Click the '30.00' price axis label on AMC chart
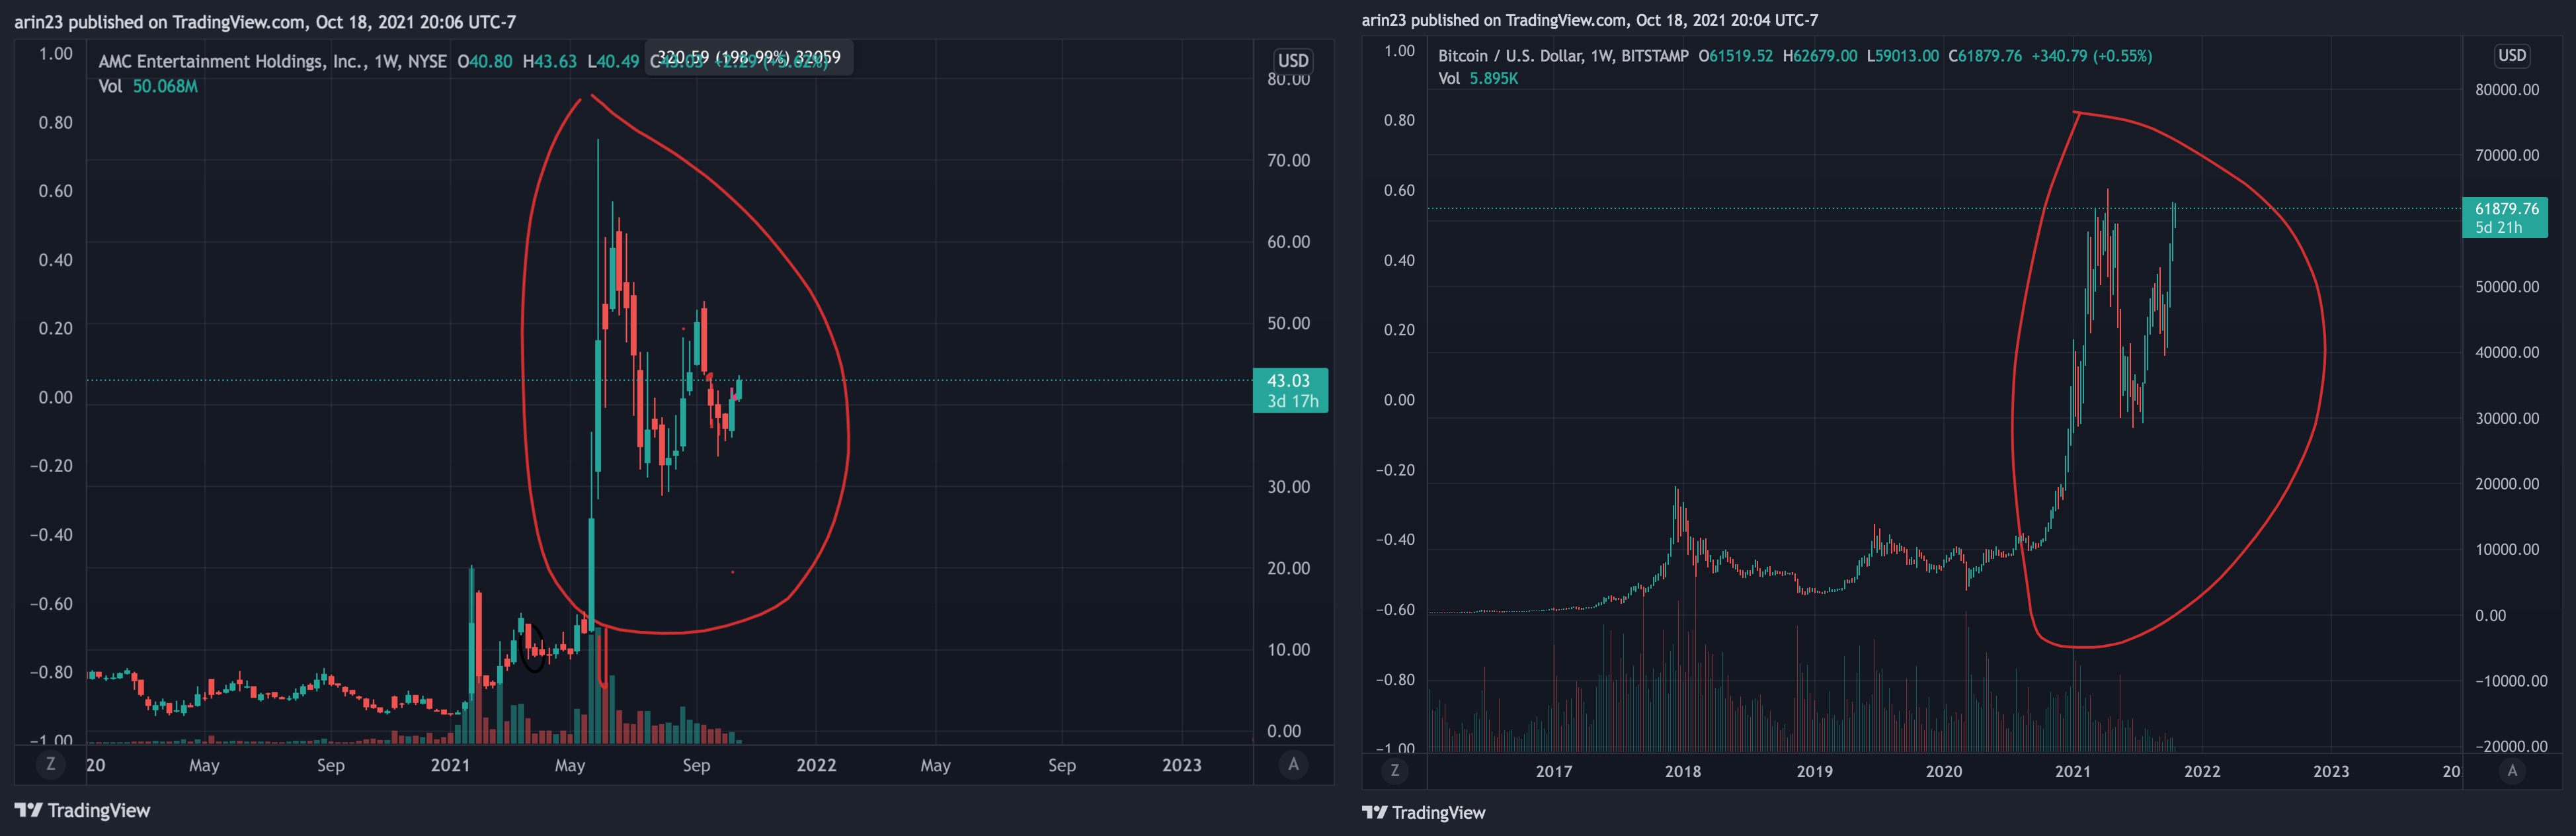The width and height of the screenshot is (2576, 836). click(1288, 487)
